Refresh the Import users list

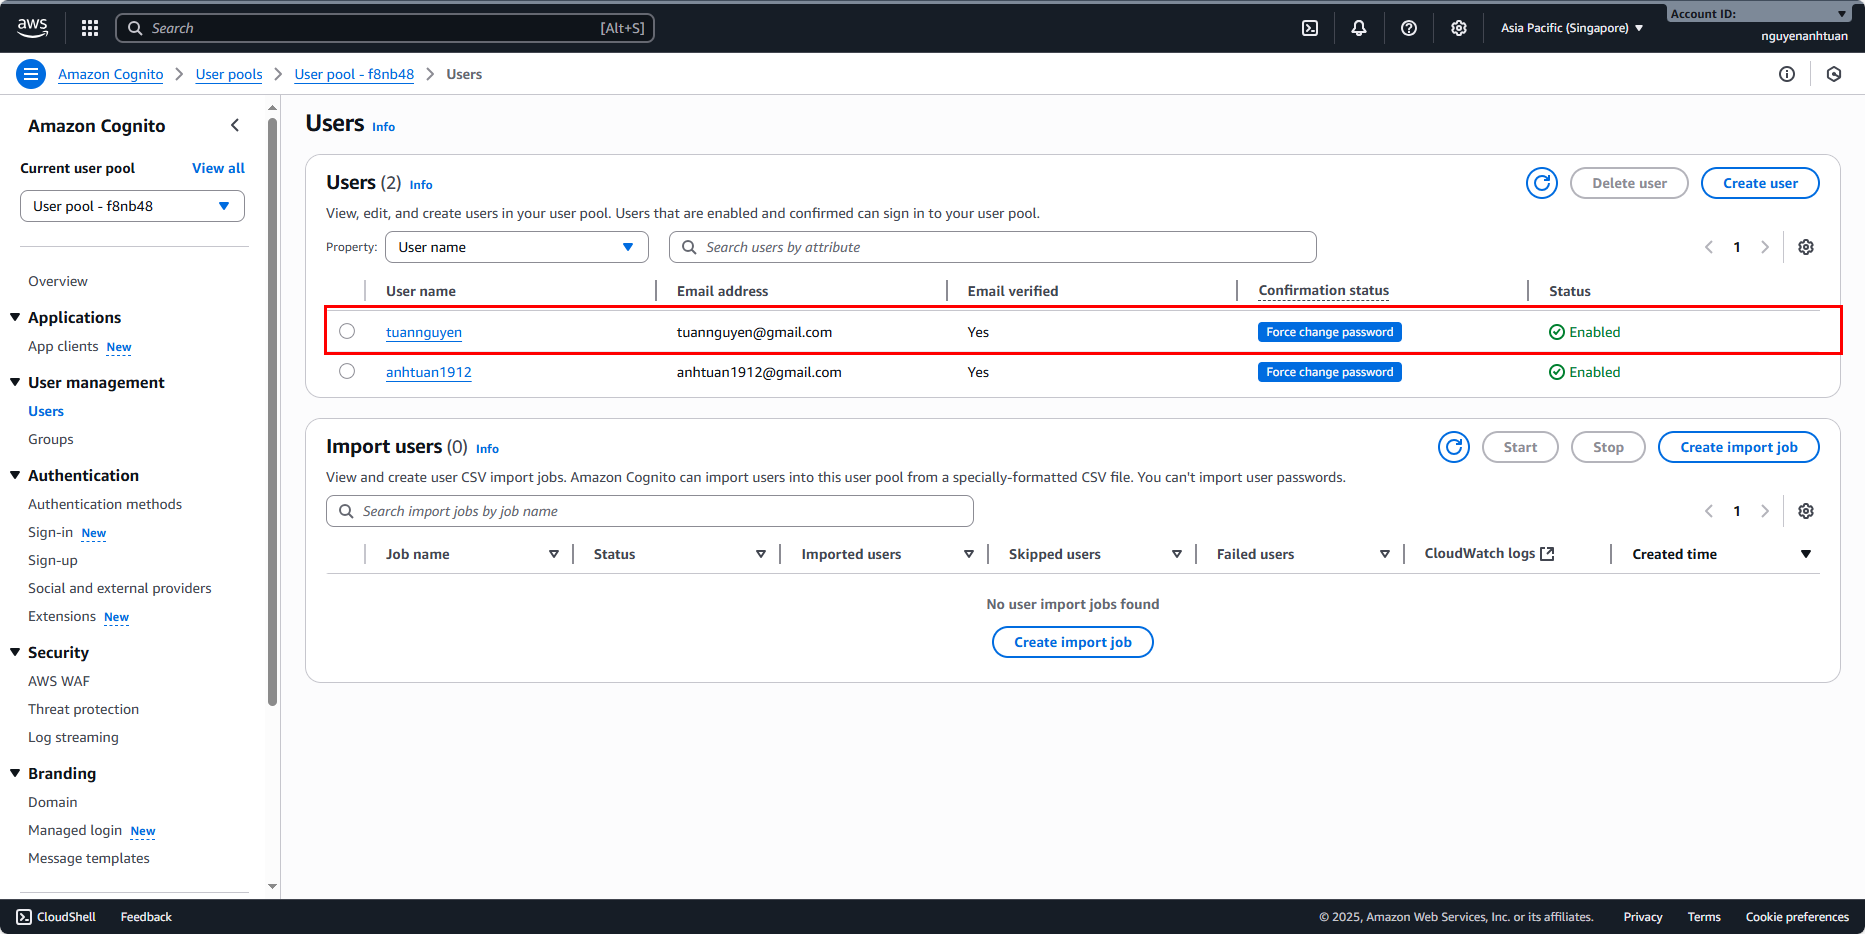(x=1453, y=447)
